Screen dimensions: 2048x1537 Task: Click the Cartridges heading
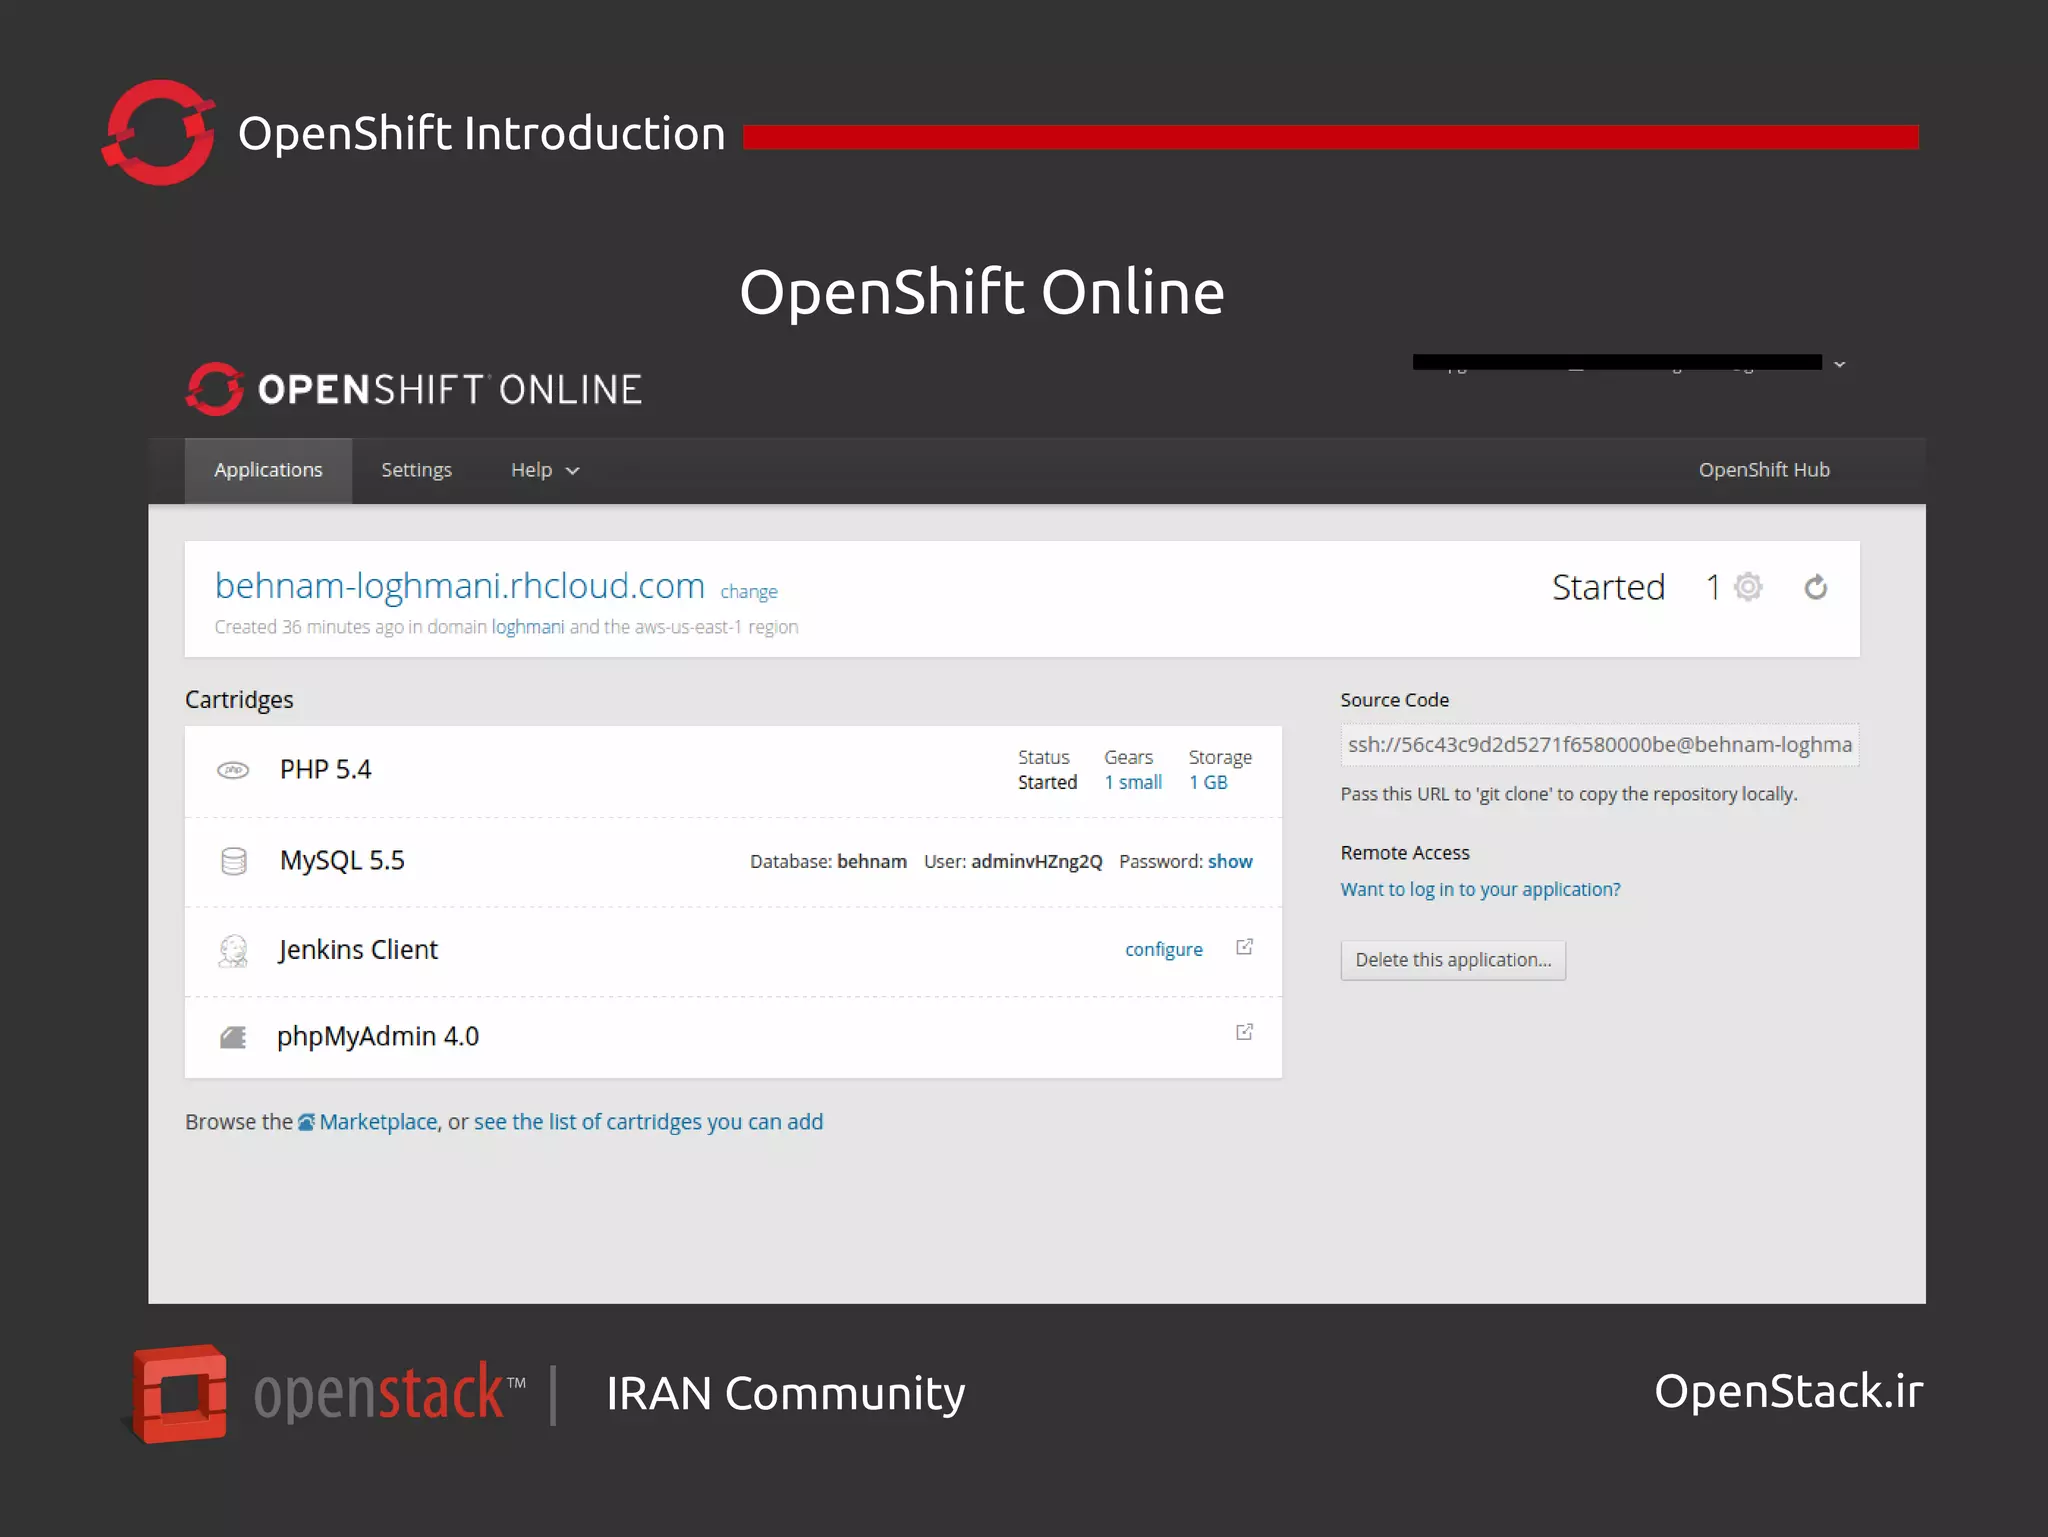pyautogui.click(x=239, y=700)
